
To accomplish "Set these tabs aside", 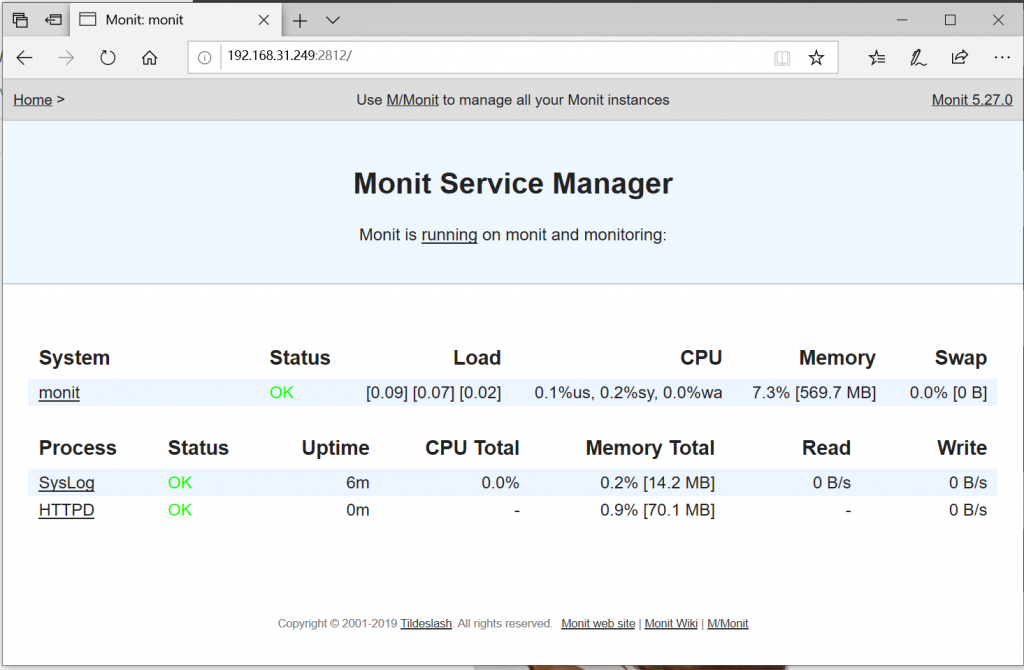I will (x=54, y=20).
